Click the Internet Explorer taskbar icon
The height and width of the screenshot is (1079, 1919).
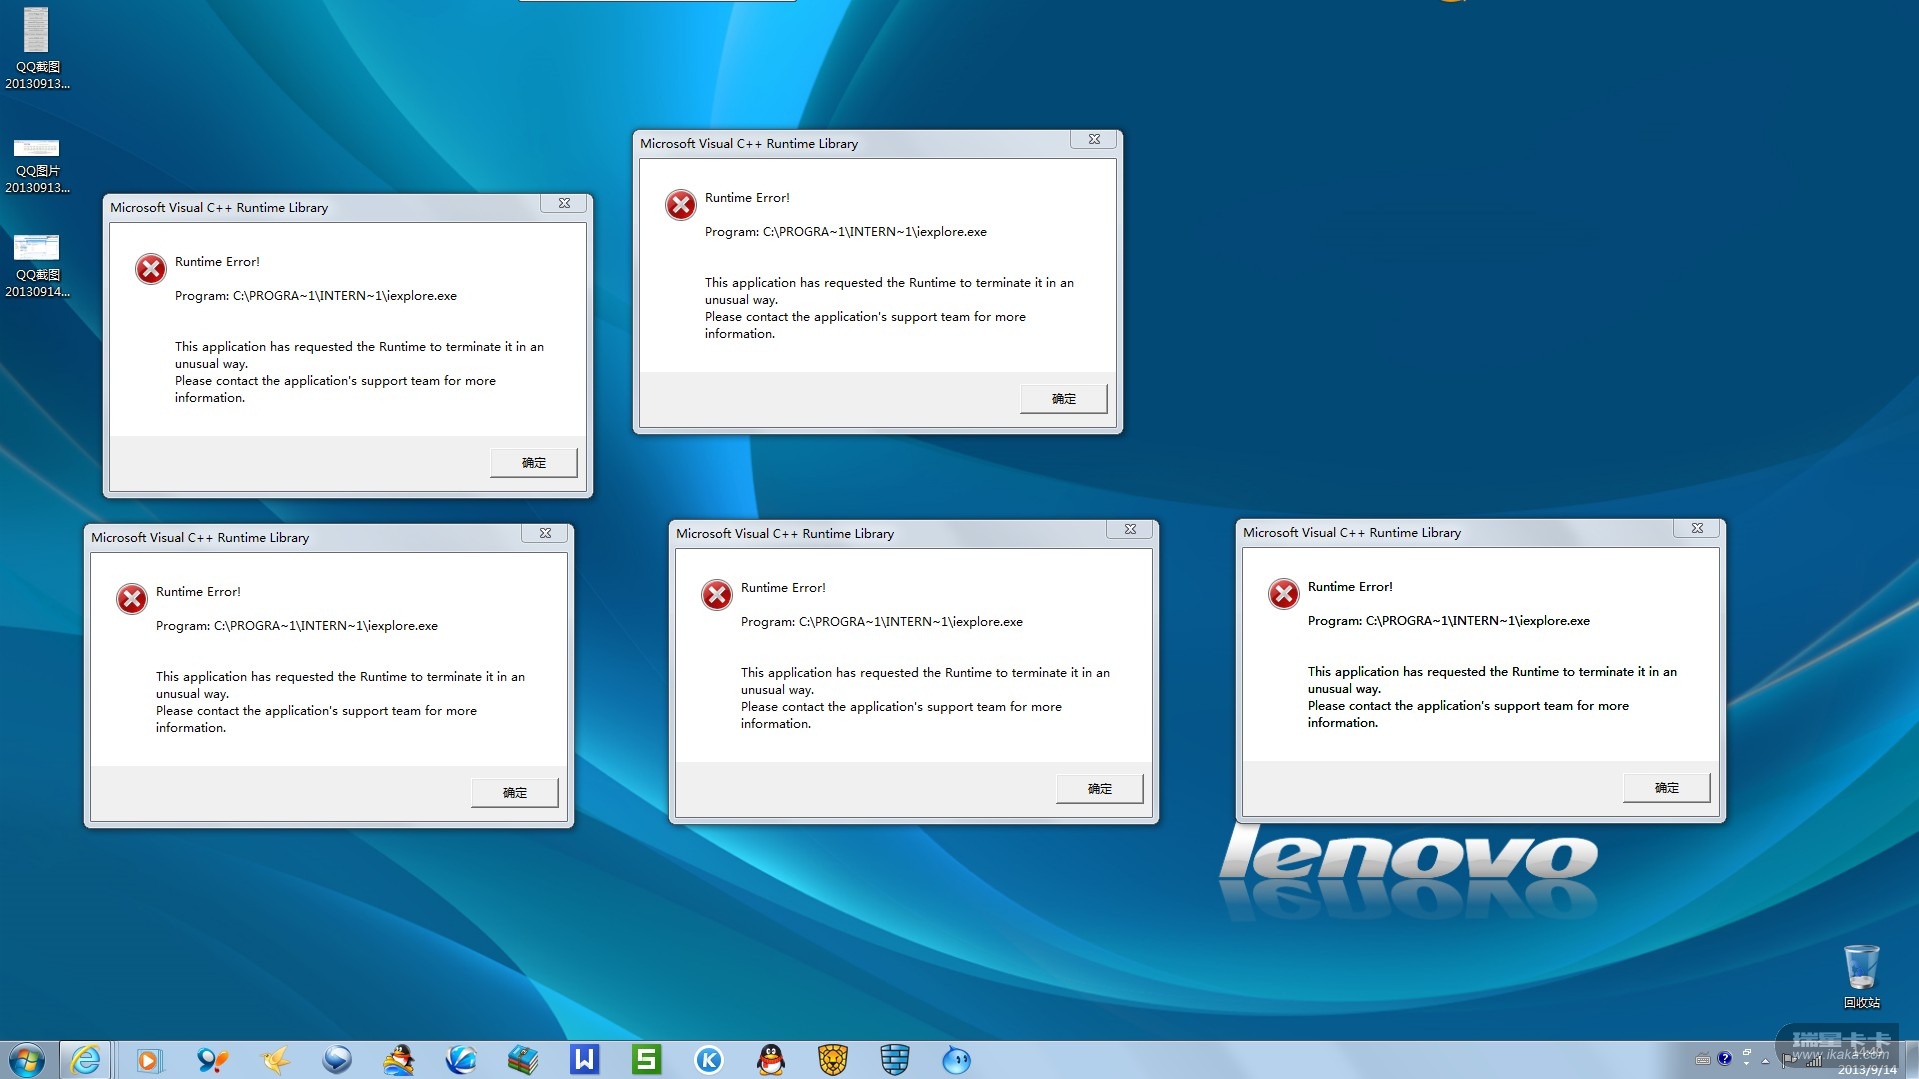[86, 1060]
